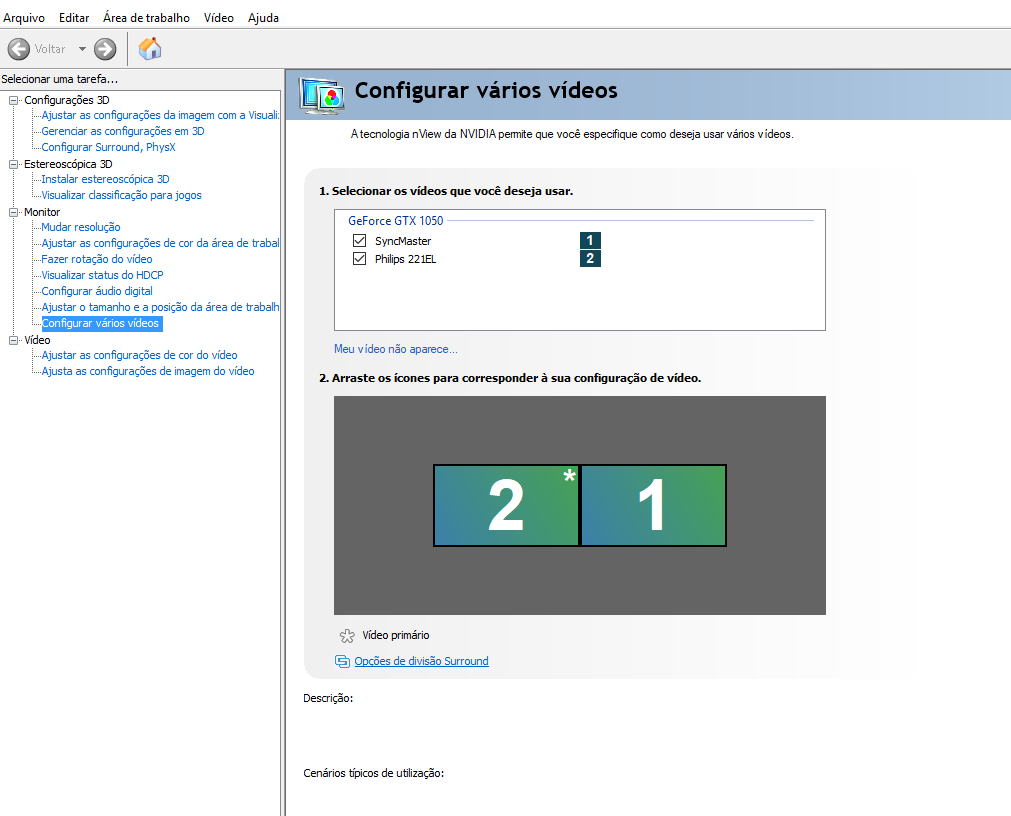The height and width of the screenshot is (816, 1011).
Task: Click the Vídeo primário star icon
Action: [347, 636]
